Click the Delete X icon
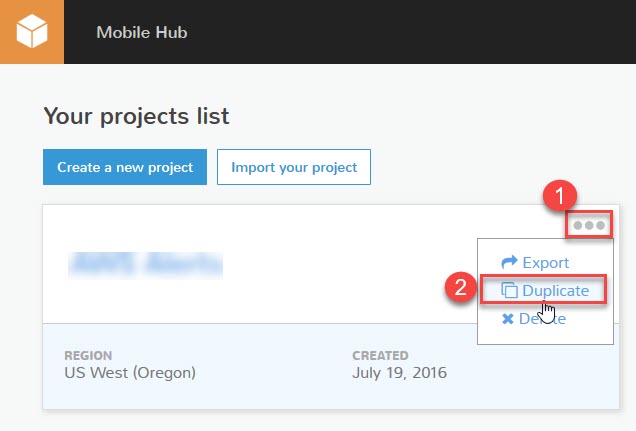This screenshot has height=431, width=636. coord(507,319)
